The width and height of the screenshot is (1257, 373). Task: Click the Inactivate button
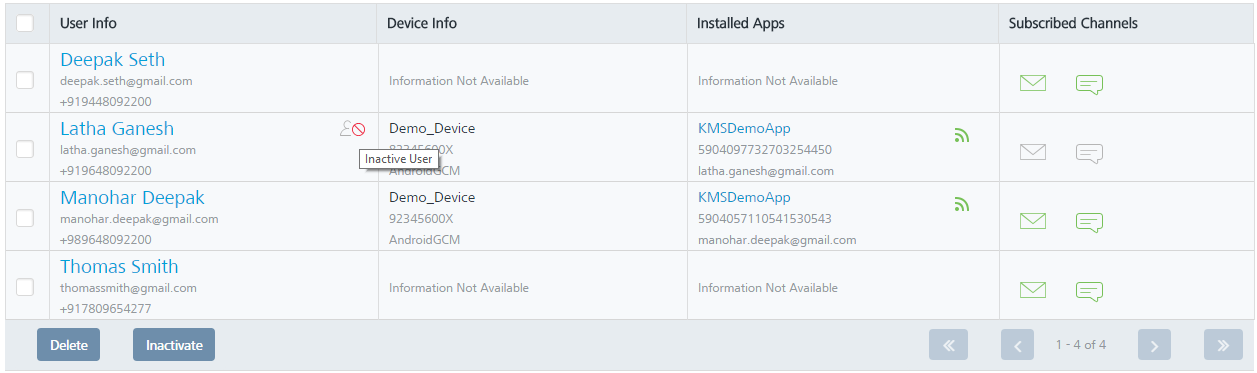click(174, 345)
